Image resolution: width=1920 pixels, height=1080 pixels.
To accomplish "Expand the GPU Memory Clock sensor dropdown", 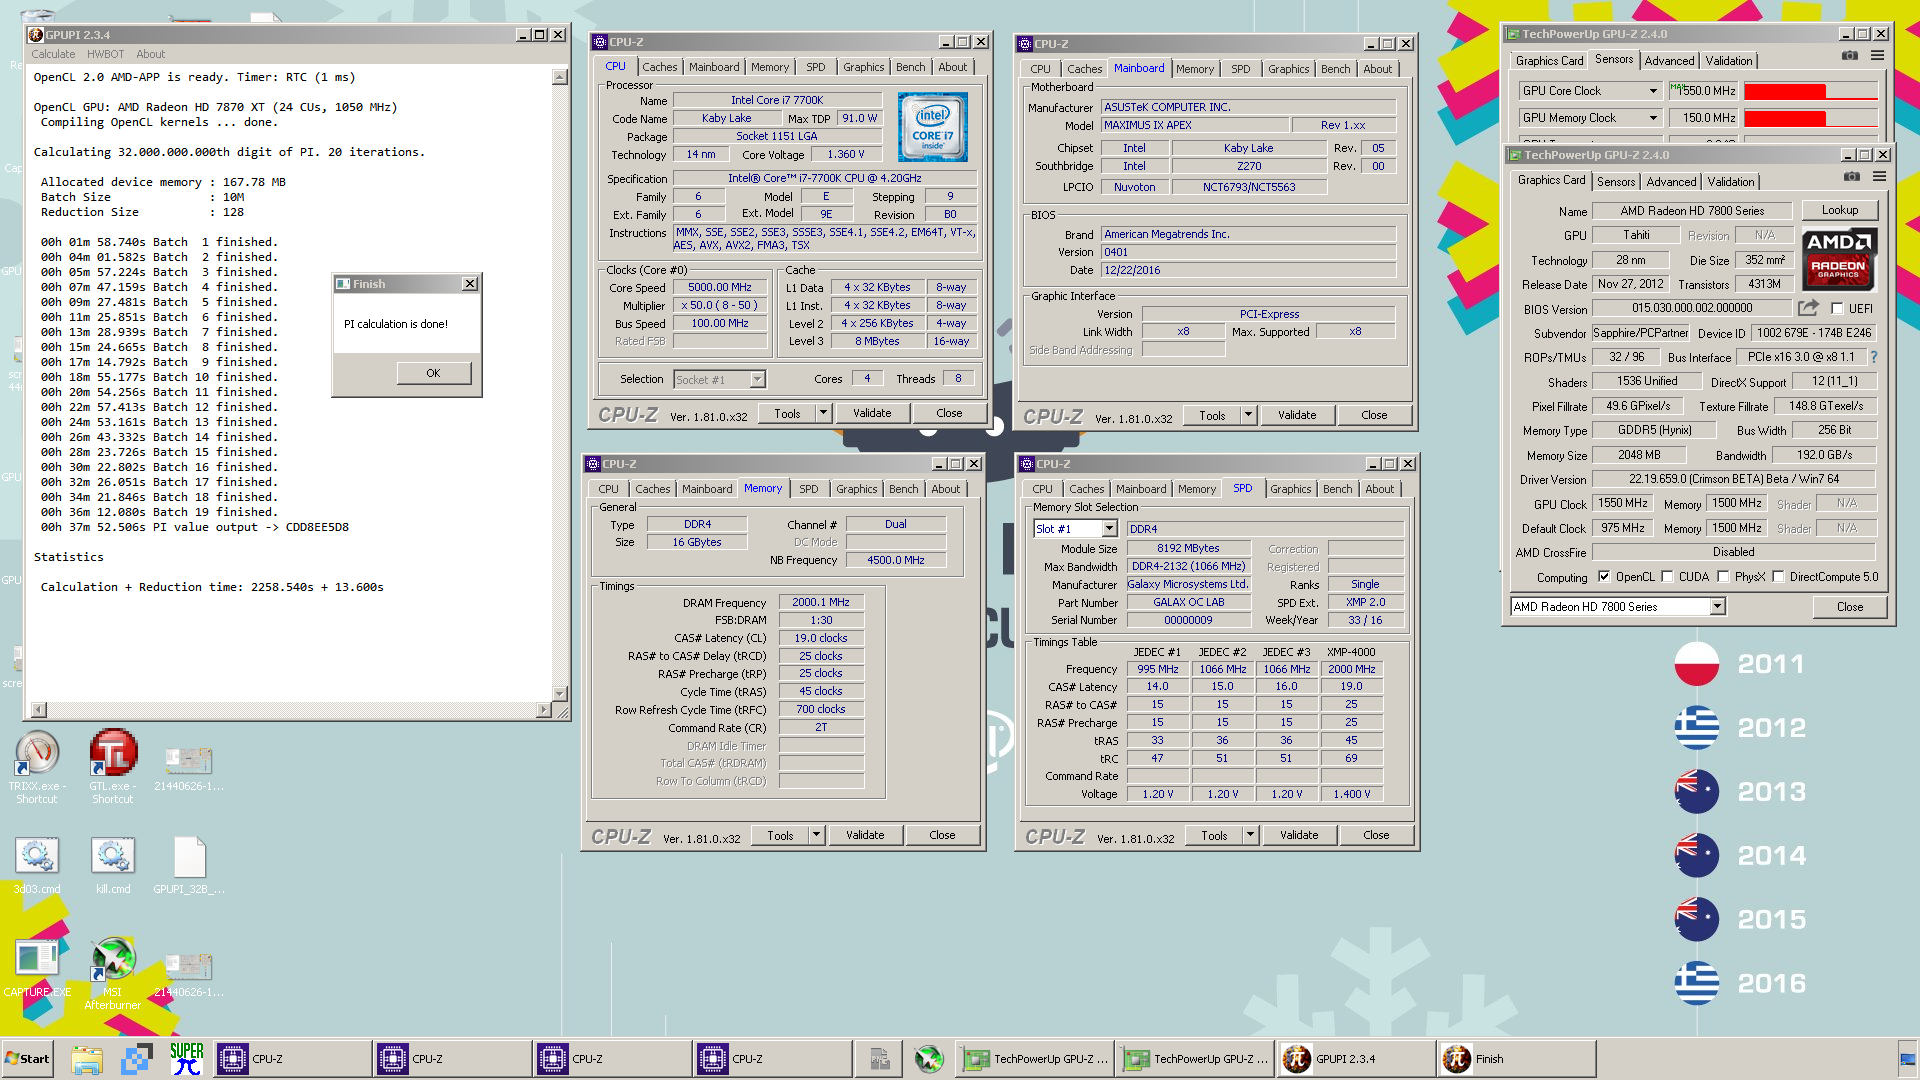I will click(1653, 118).
